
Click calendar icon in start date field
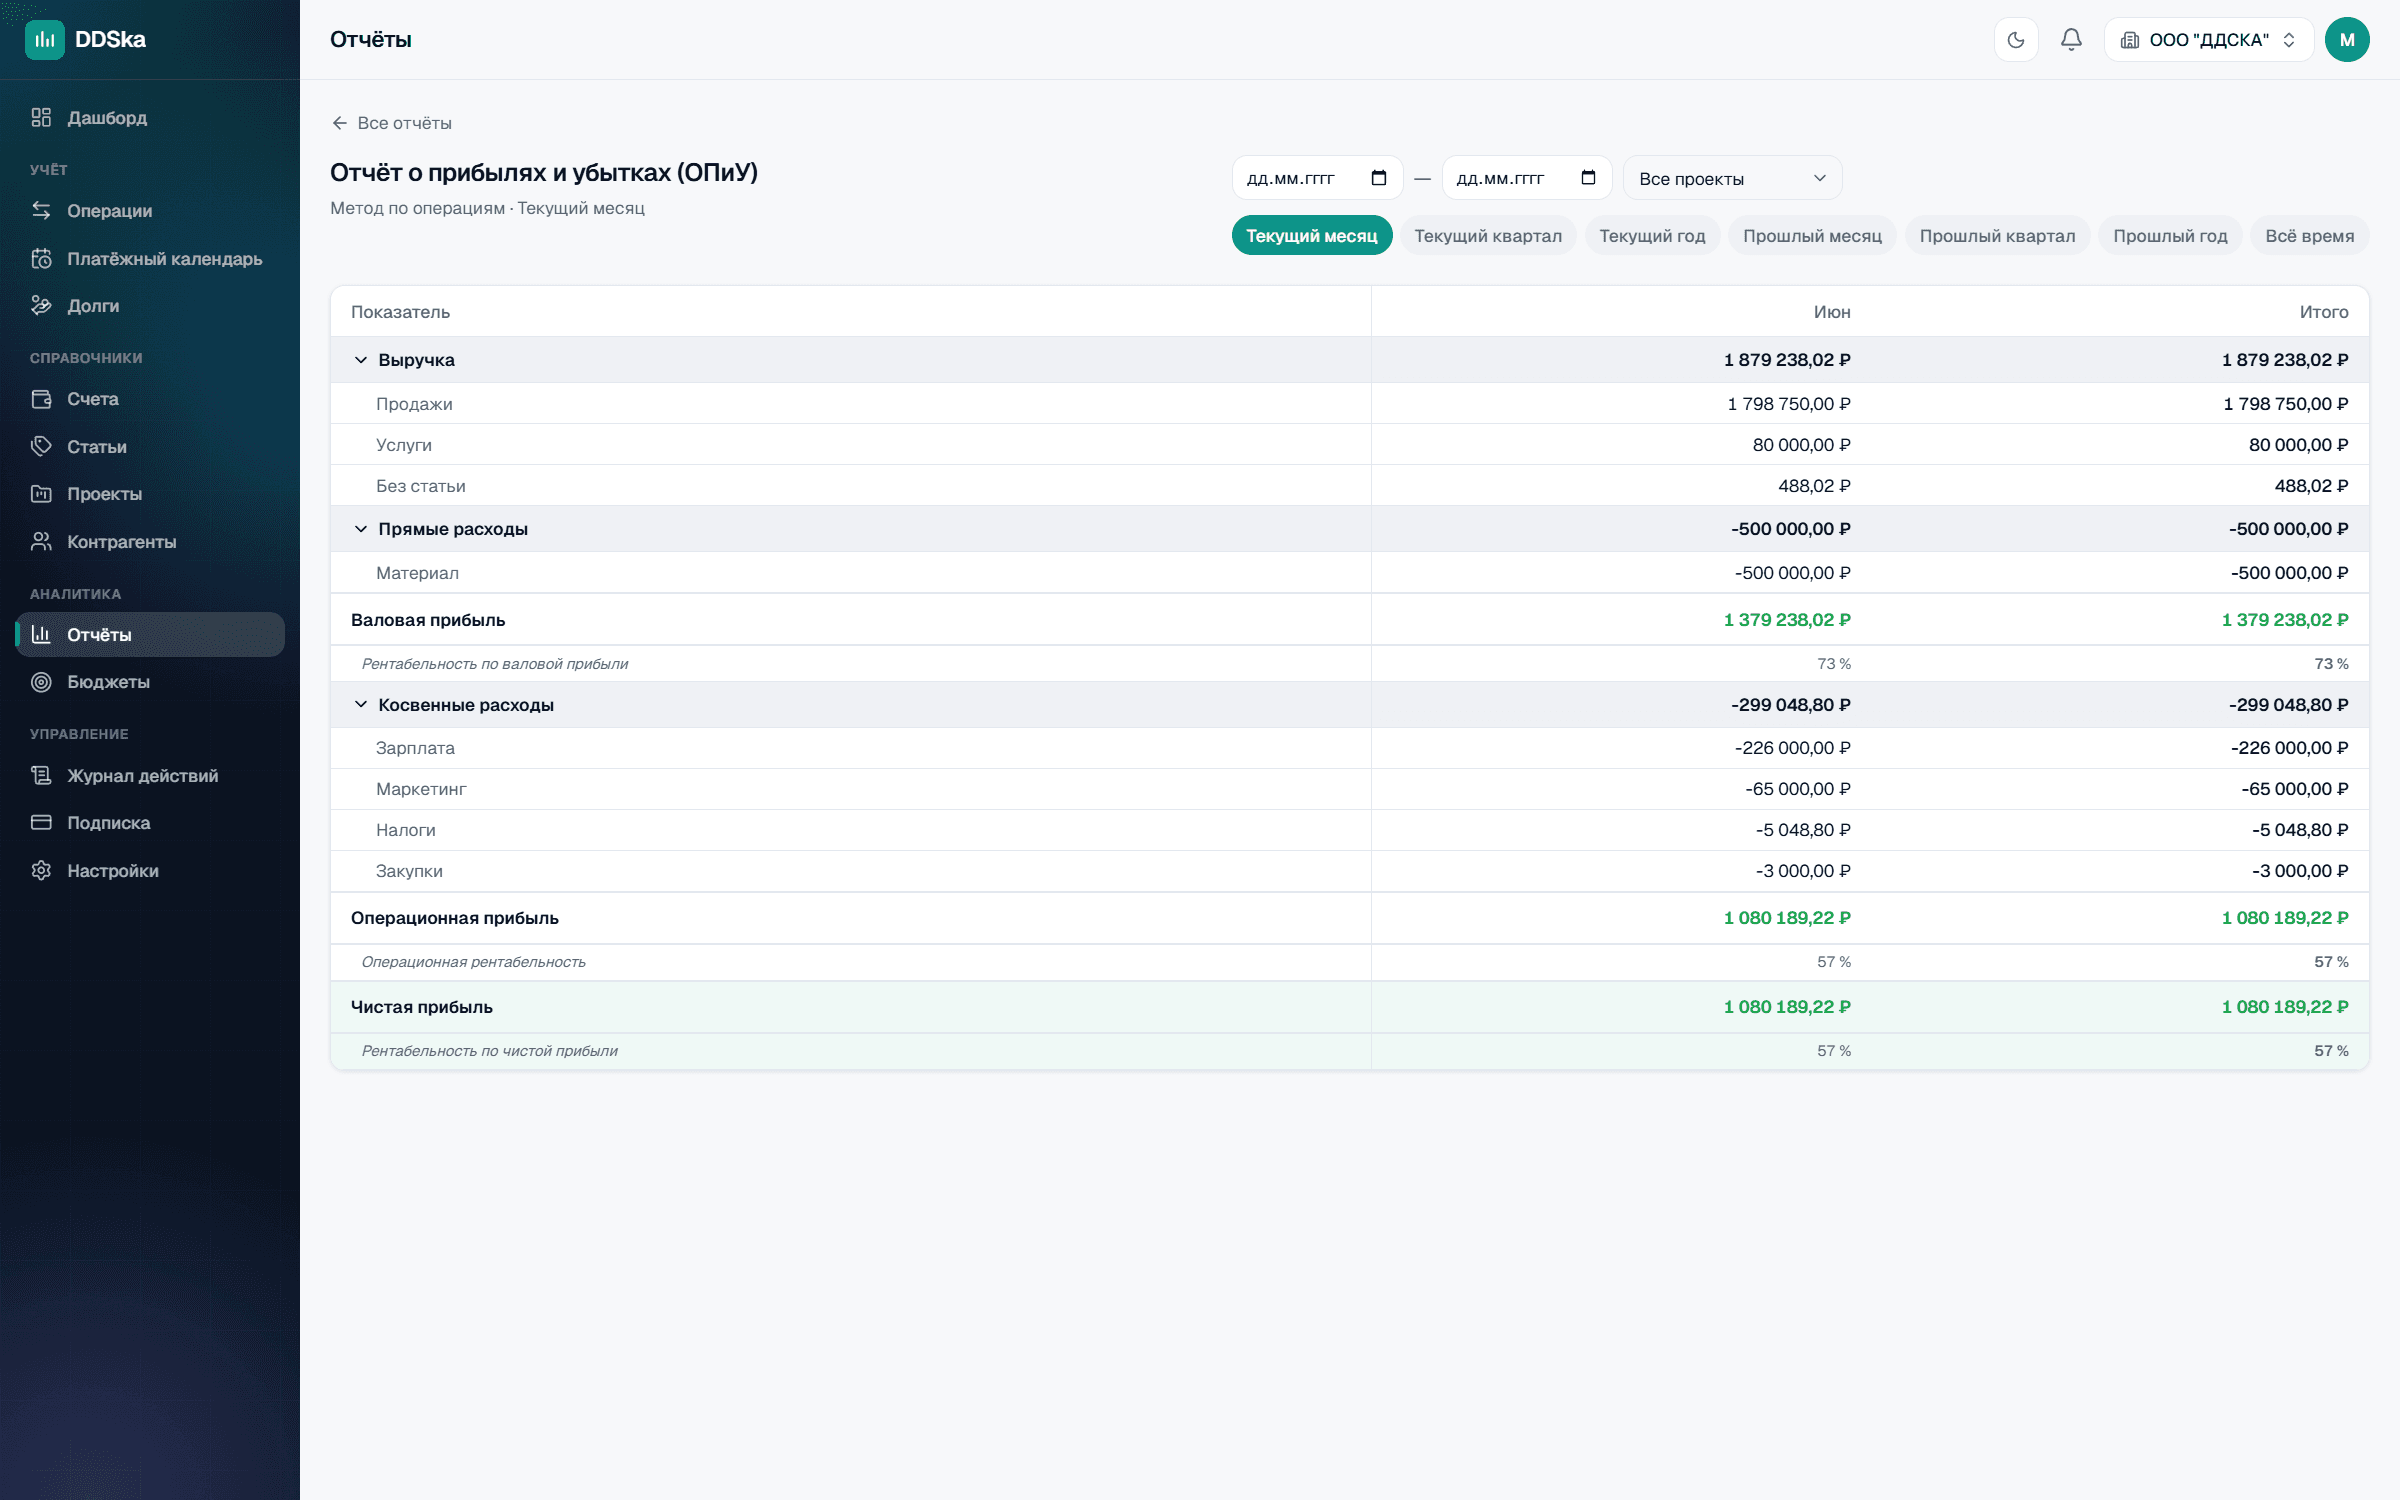1379,178
